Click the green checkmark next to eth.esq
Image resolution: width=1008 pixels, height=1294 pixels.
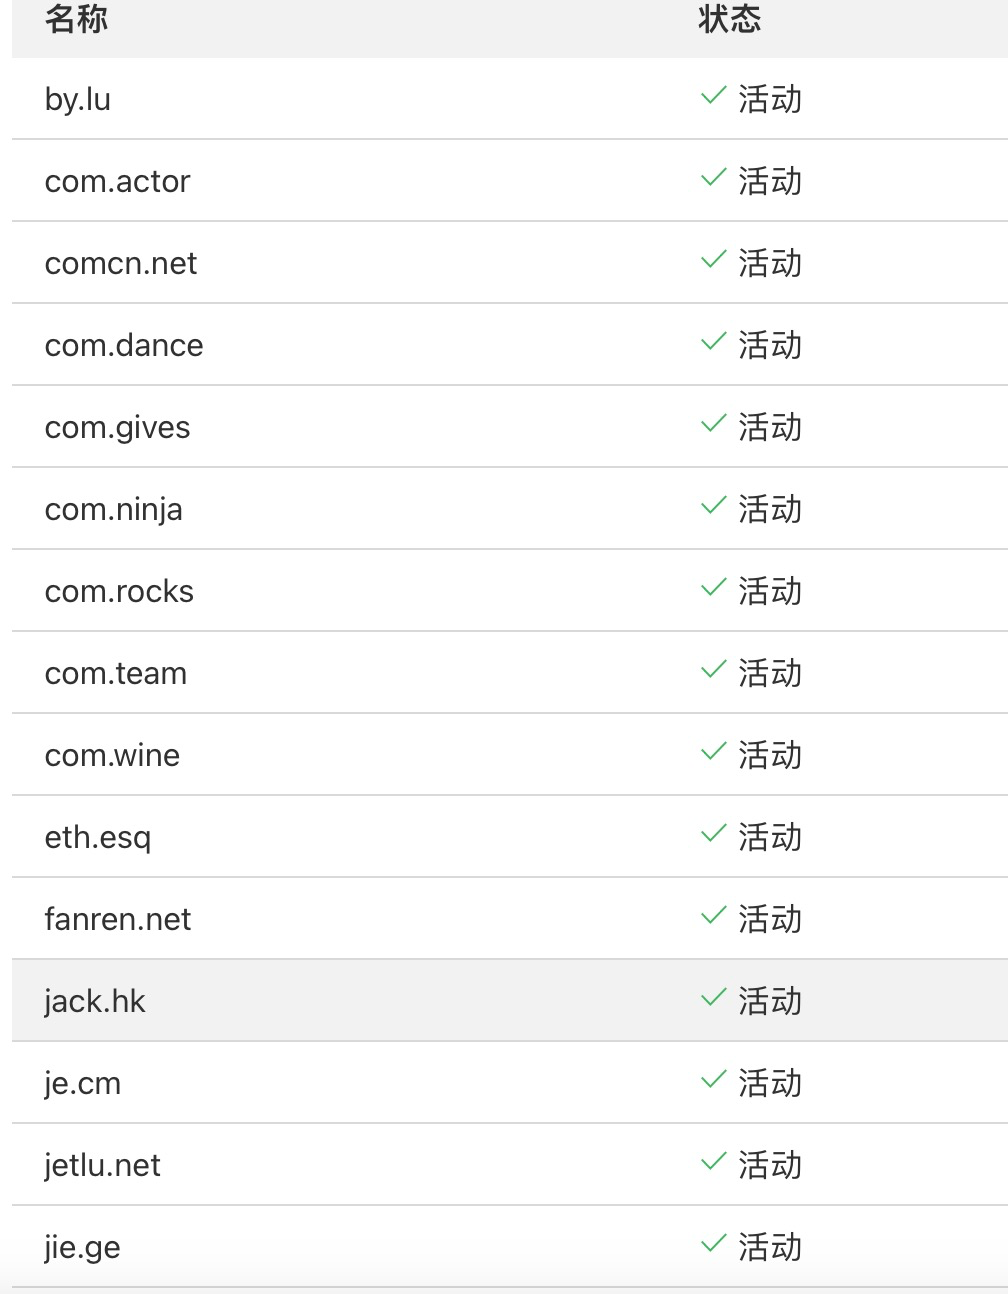point(713,835)
